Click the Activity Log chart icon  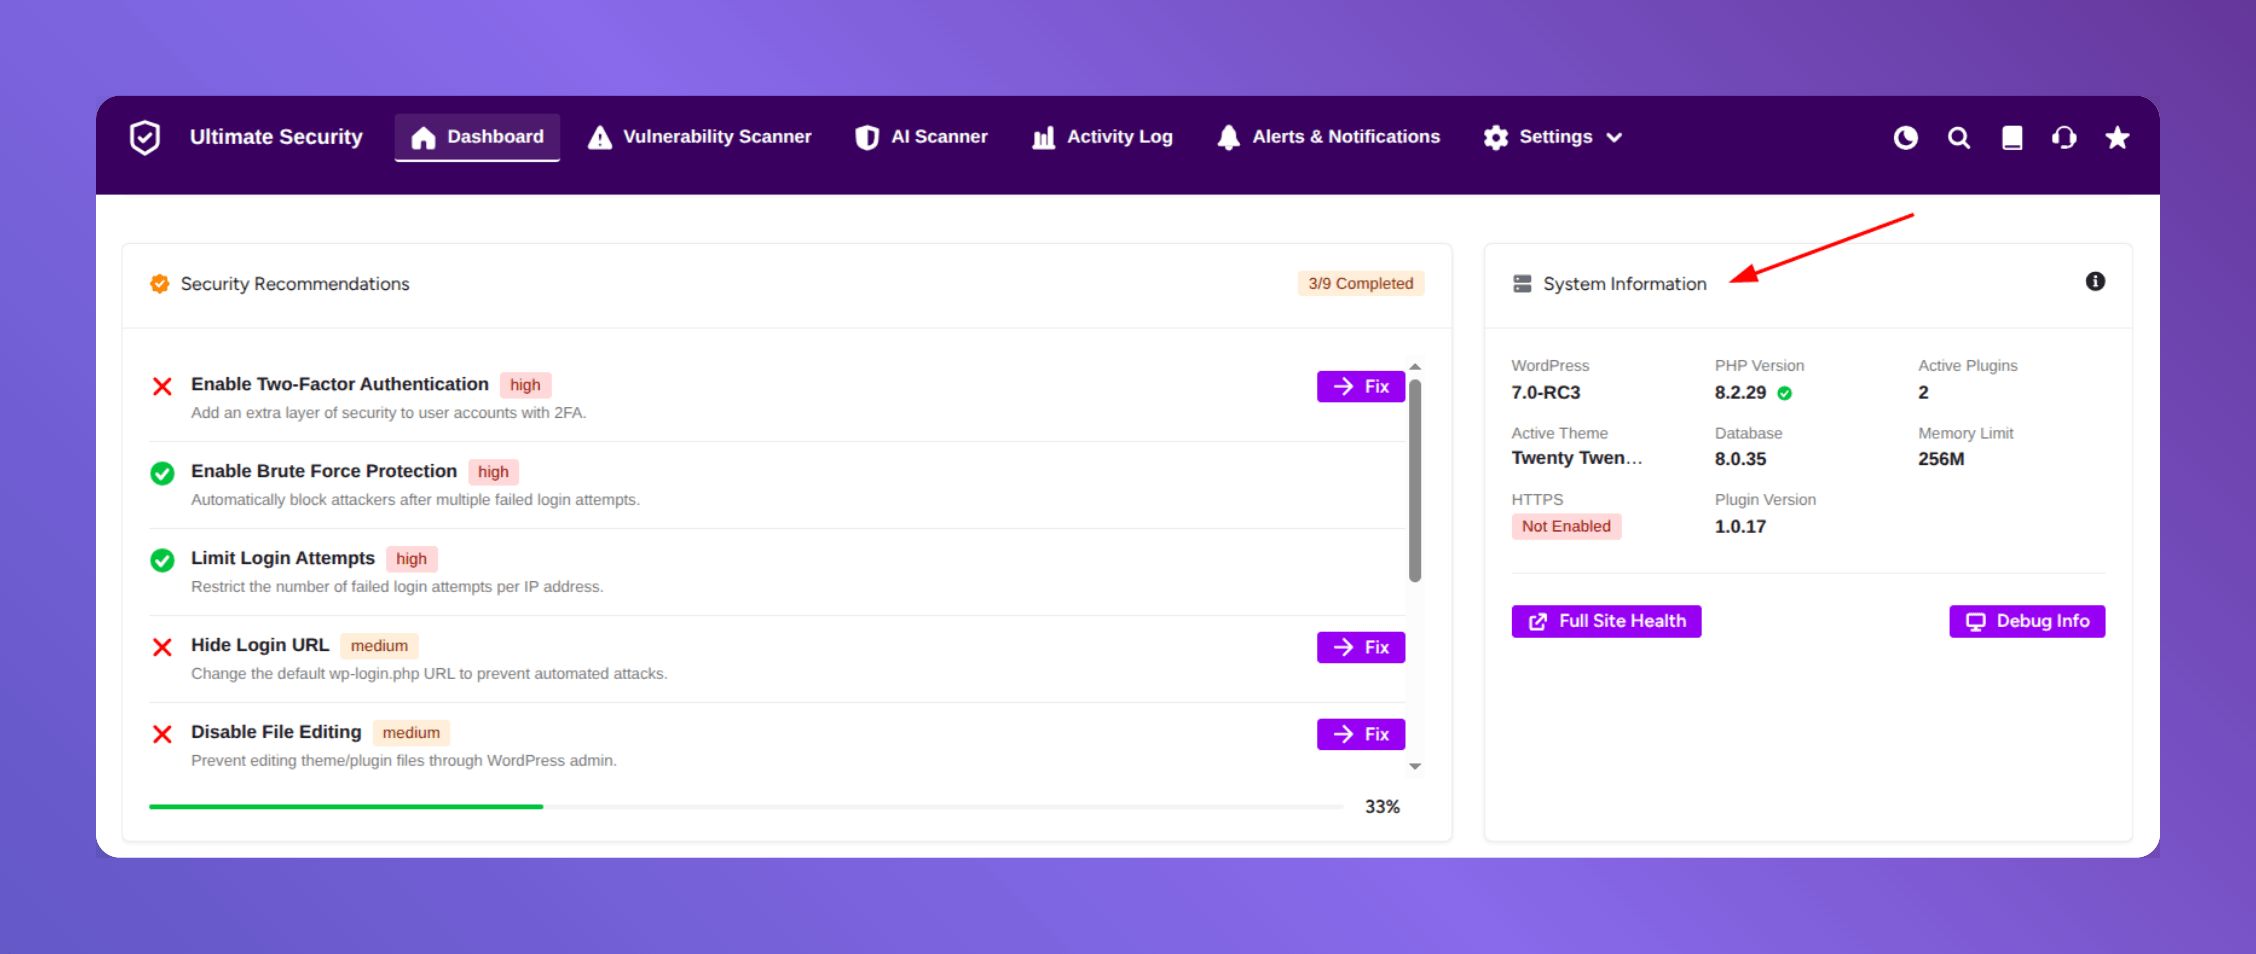pyautogui.click(x=1043, y=138)
